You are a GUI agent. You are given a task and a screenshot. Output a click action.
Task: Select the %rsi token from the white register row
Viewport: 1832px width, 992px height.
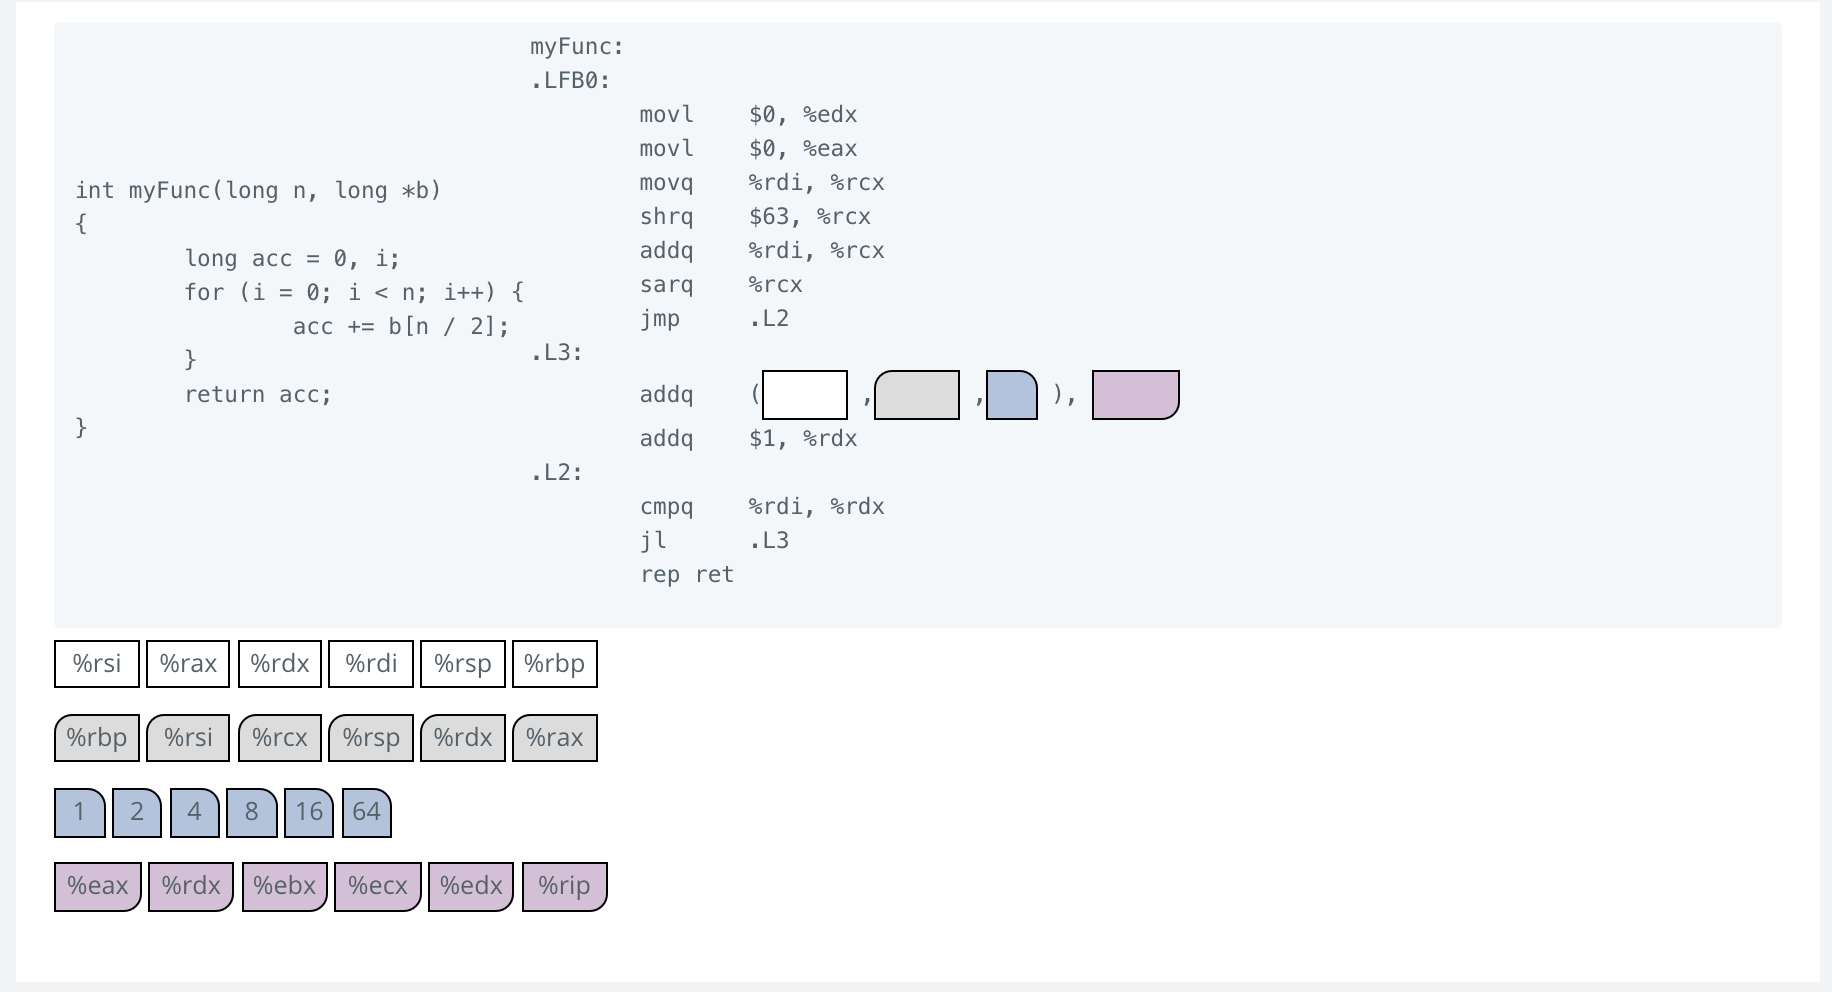tap(96, 663)
